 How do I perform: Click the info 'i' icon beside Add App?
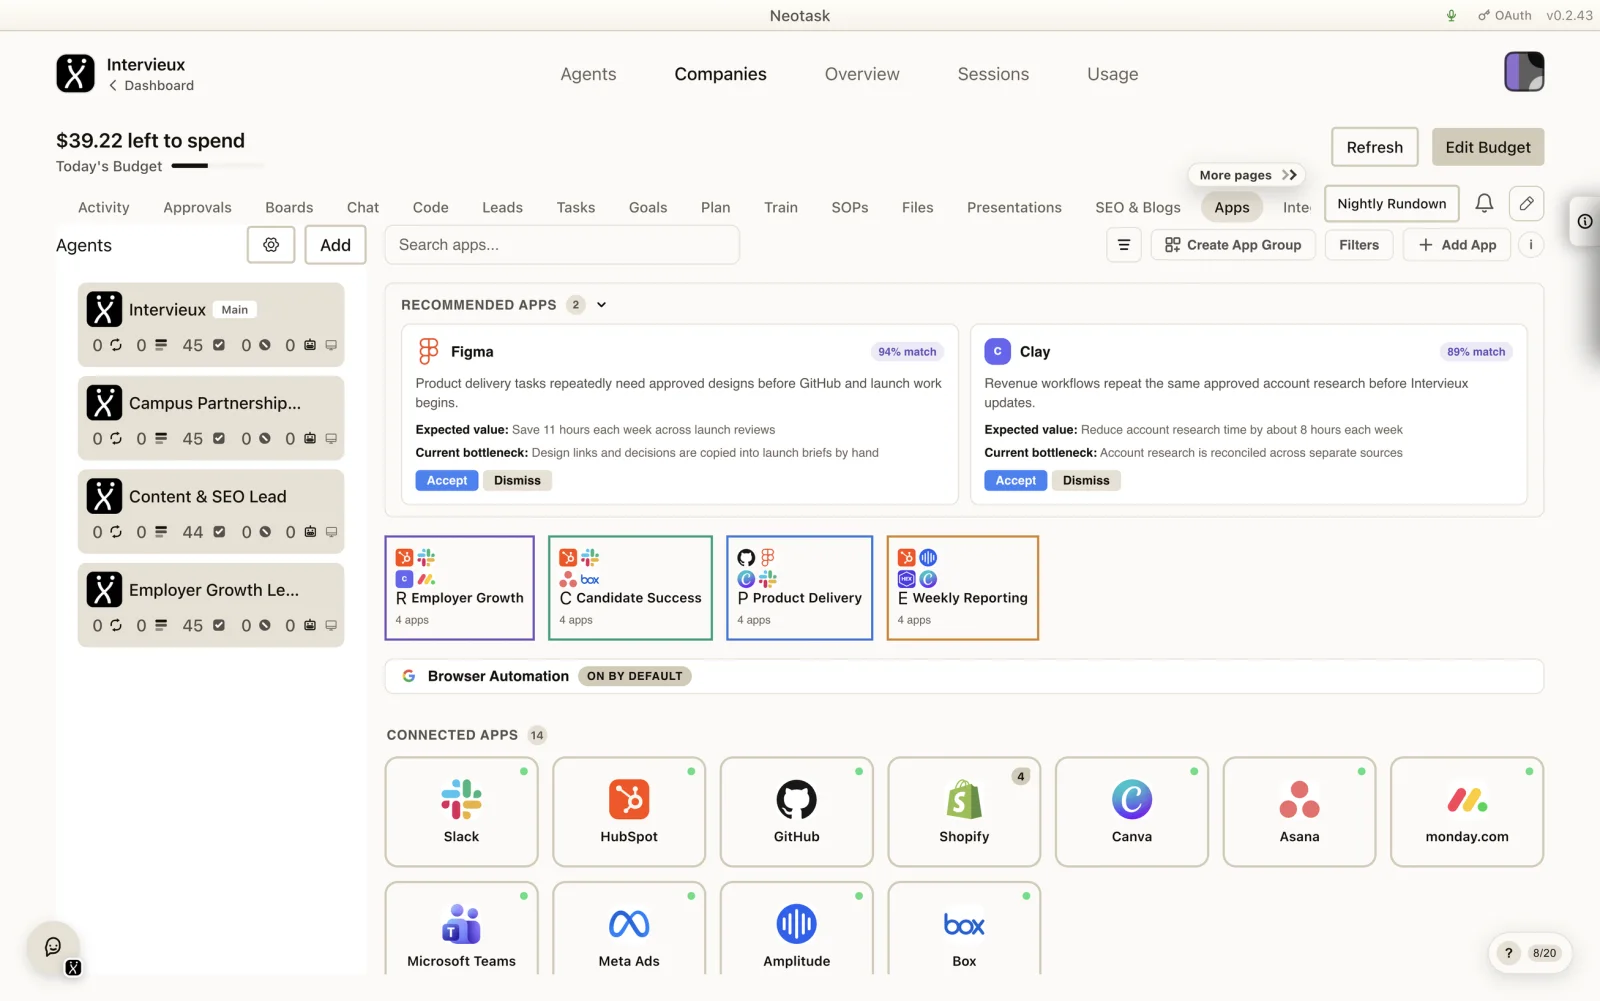click(1531, 245)
